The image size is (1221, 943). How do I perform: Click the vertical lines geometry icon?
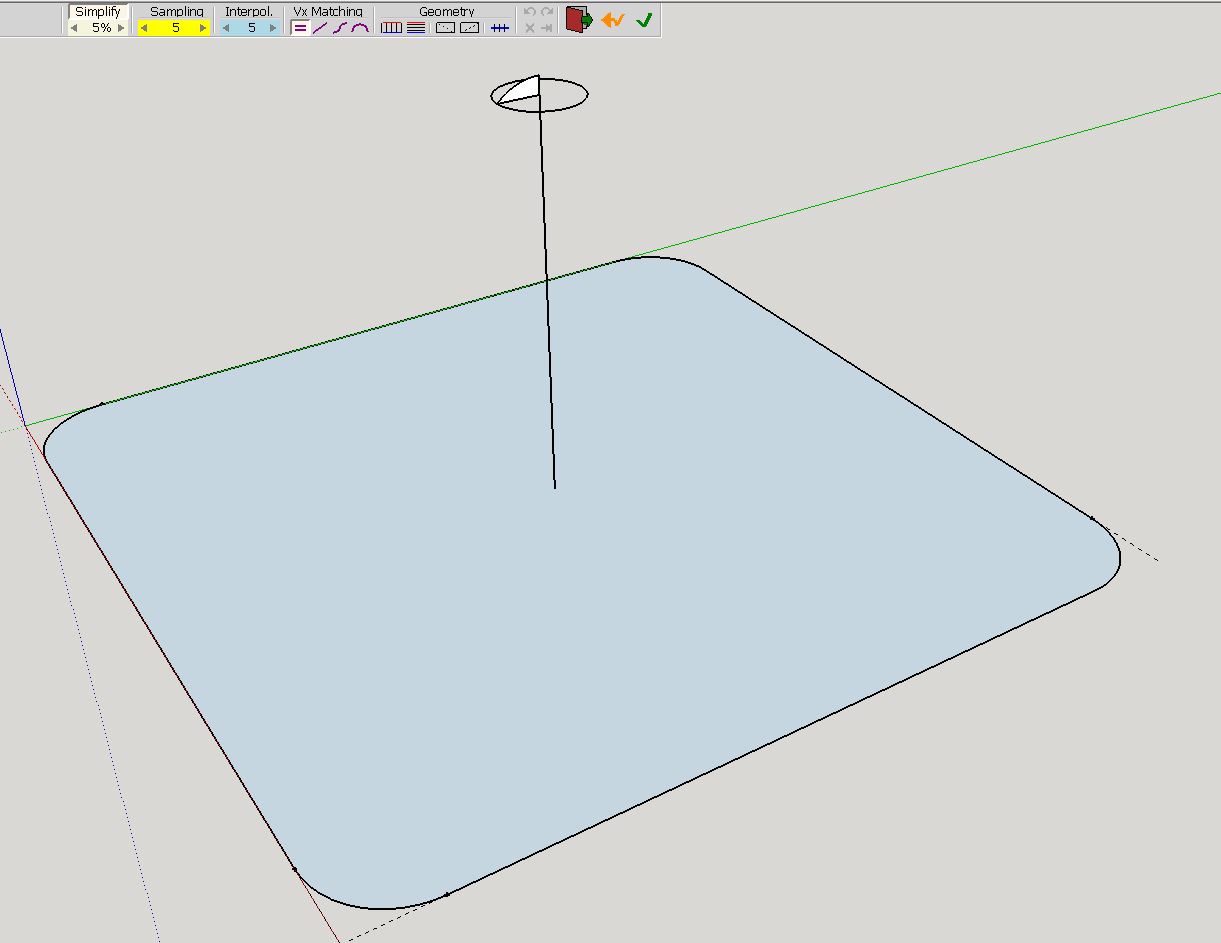click(x=391, y=28)
